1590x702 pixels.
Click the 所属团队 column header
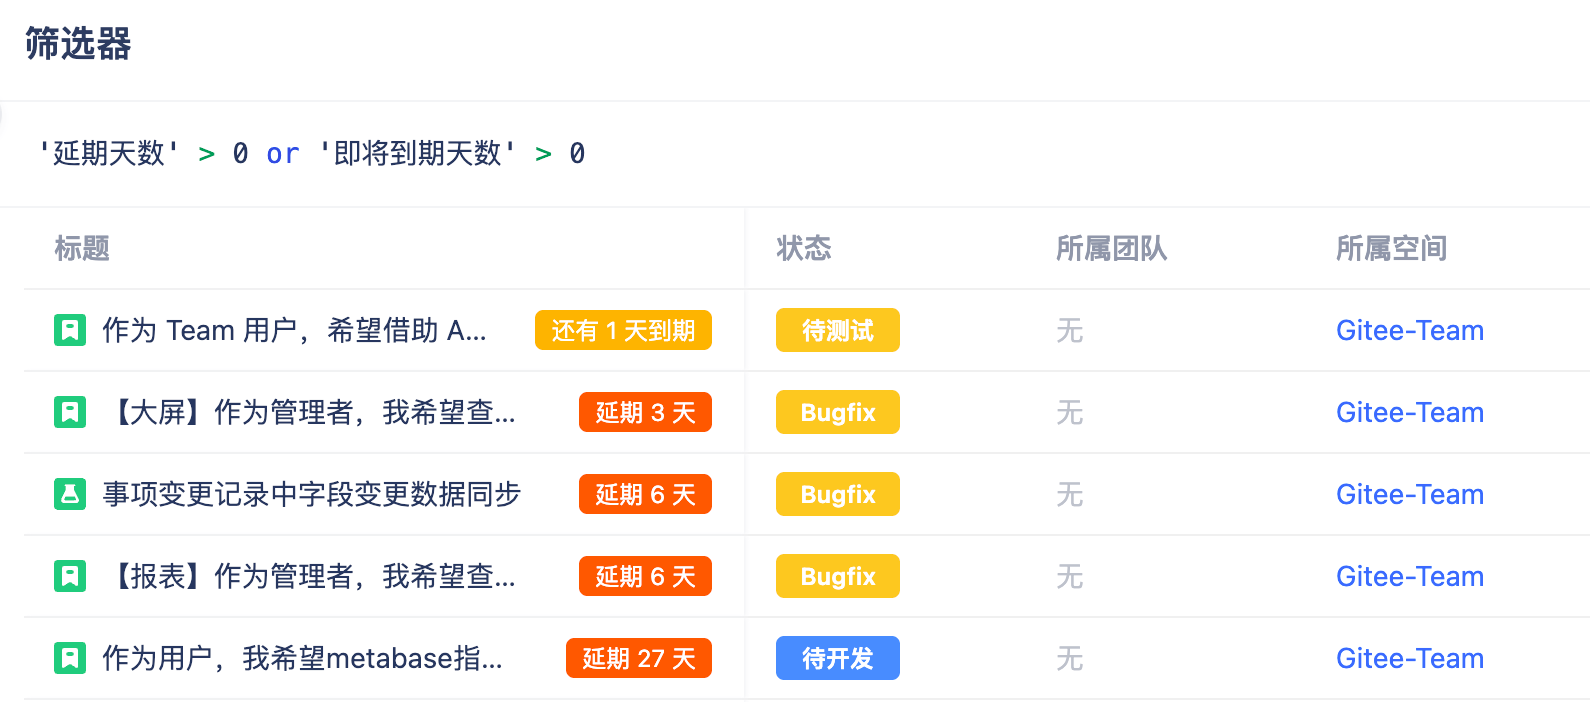coord(1111,248)
